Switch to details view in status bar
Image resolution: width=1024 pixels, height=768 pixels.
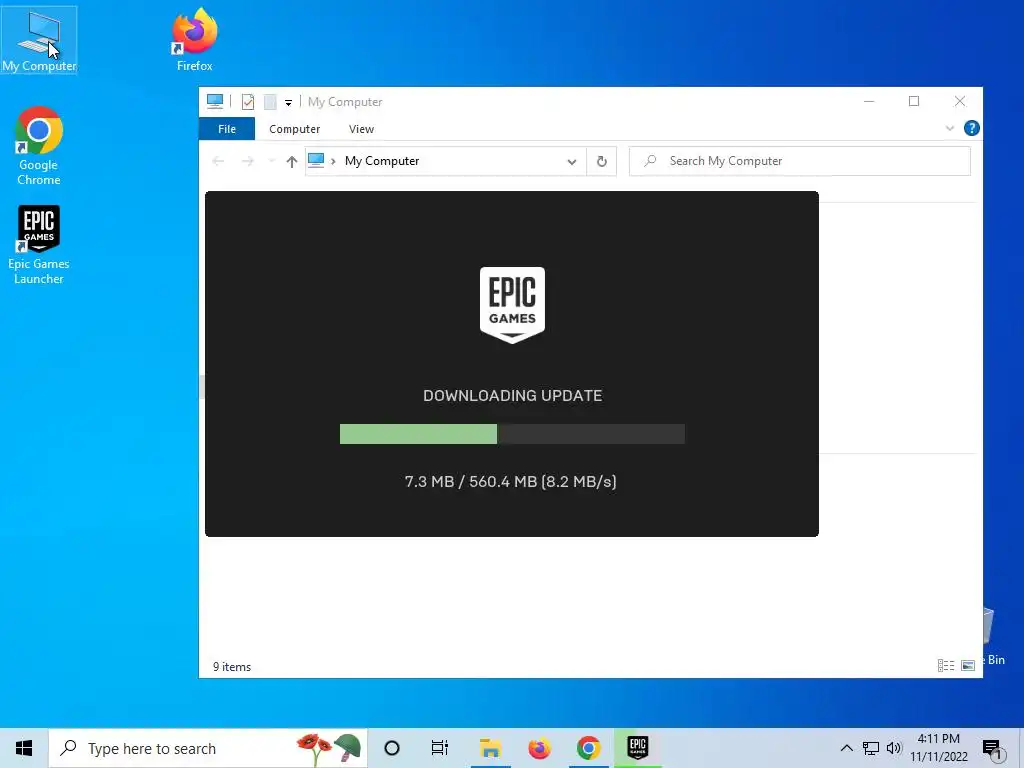click(x=946, y=665)
